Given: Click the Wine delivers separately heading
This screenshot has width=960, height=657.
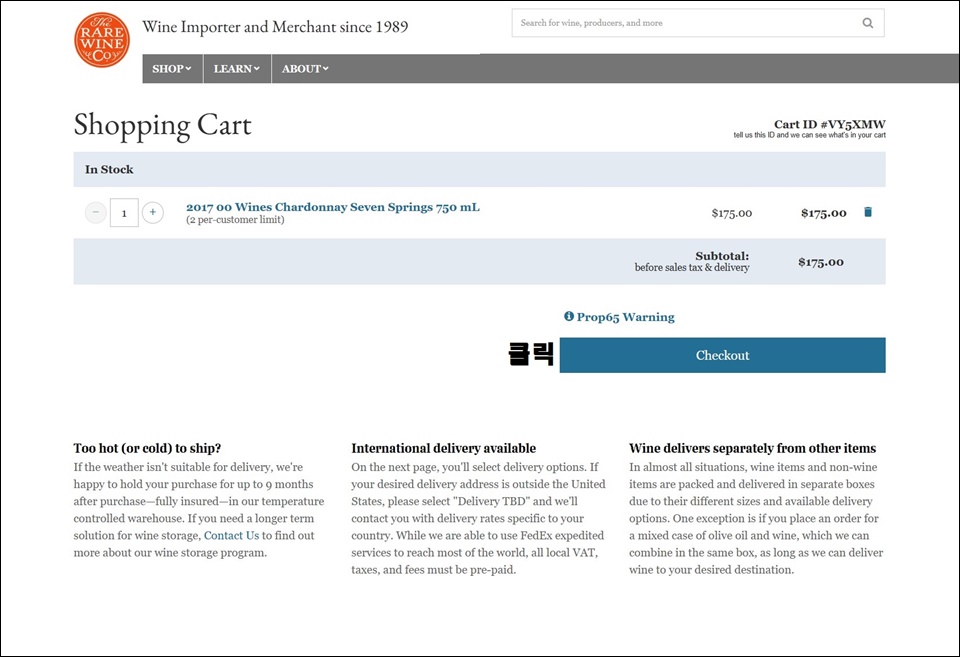Looking at the screenshot, I should pyautogui.click(x=752, y=448).
